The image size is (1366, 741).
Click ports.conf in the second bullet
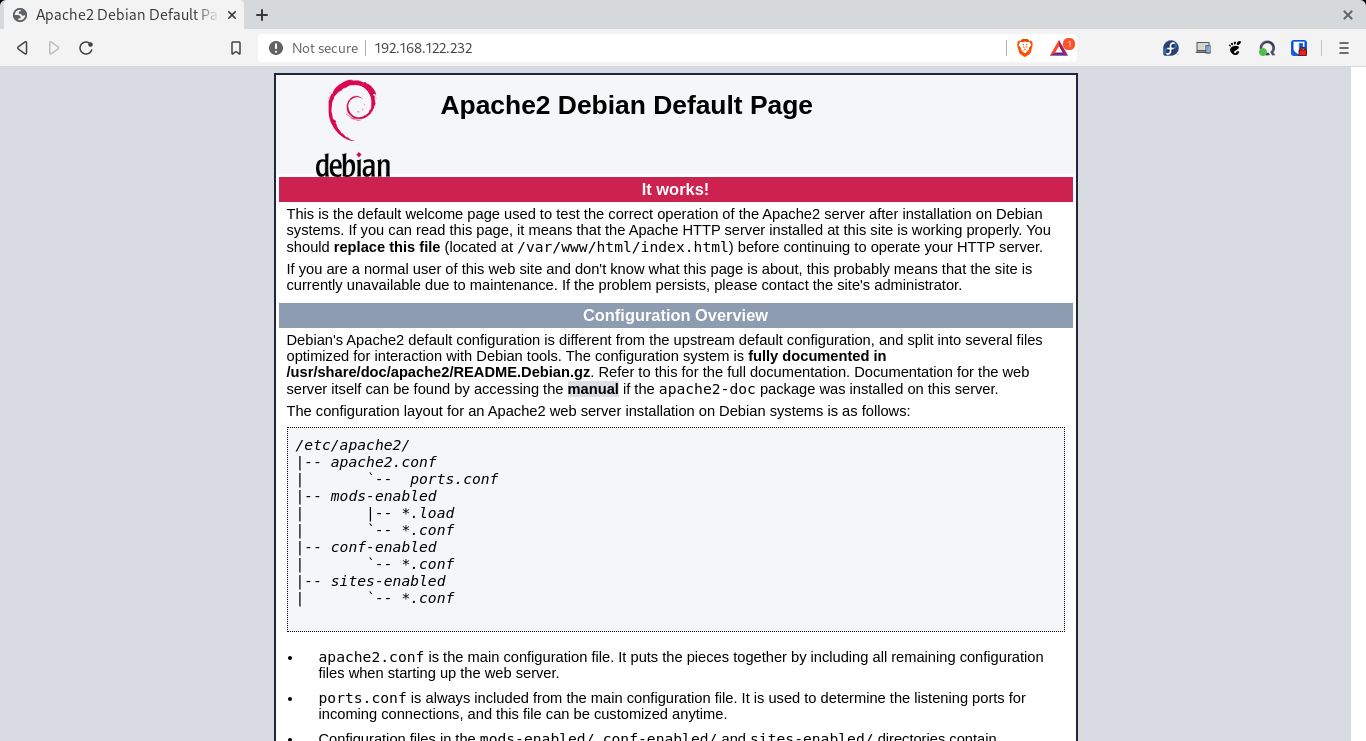click(x=362, y=698)
